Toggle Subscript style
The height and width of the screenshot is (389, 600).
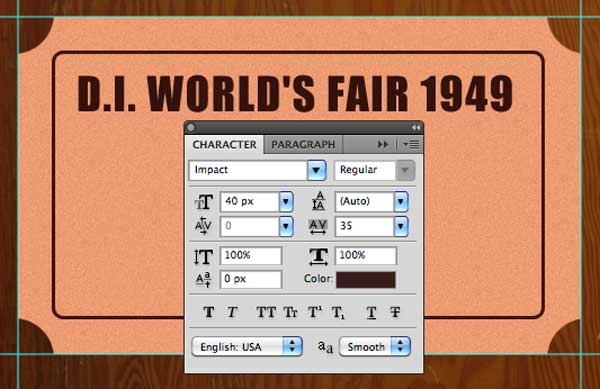pos(338,313)
